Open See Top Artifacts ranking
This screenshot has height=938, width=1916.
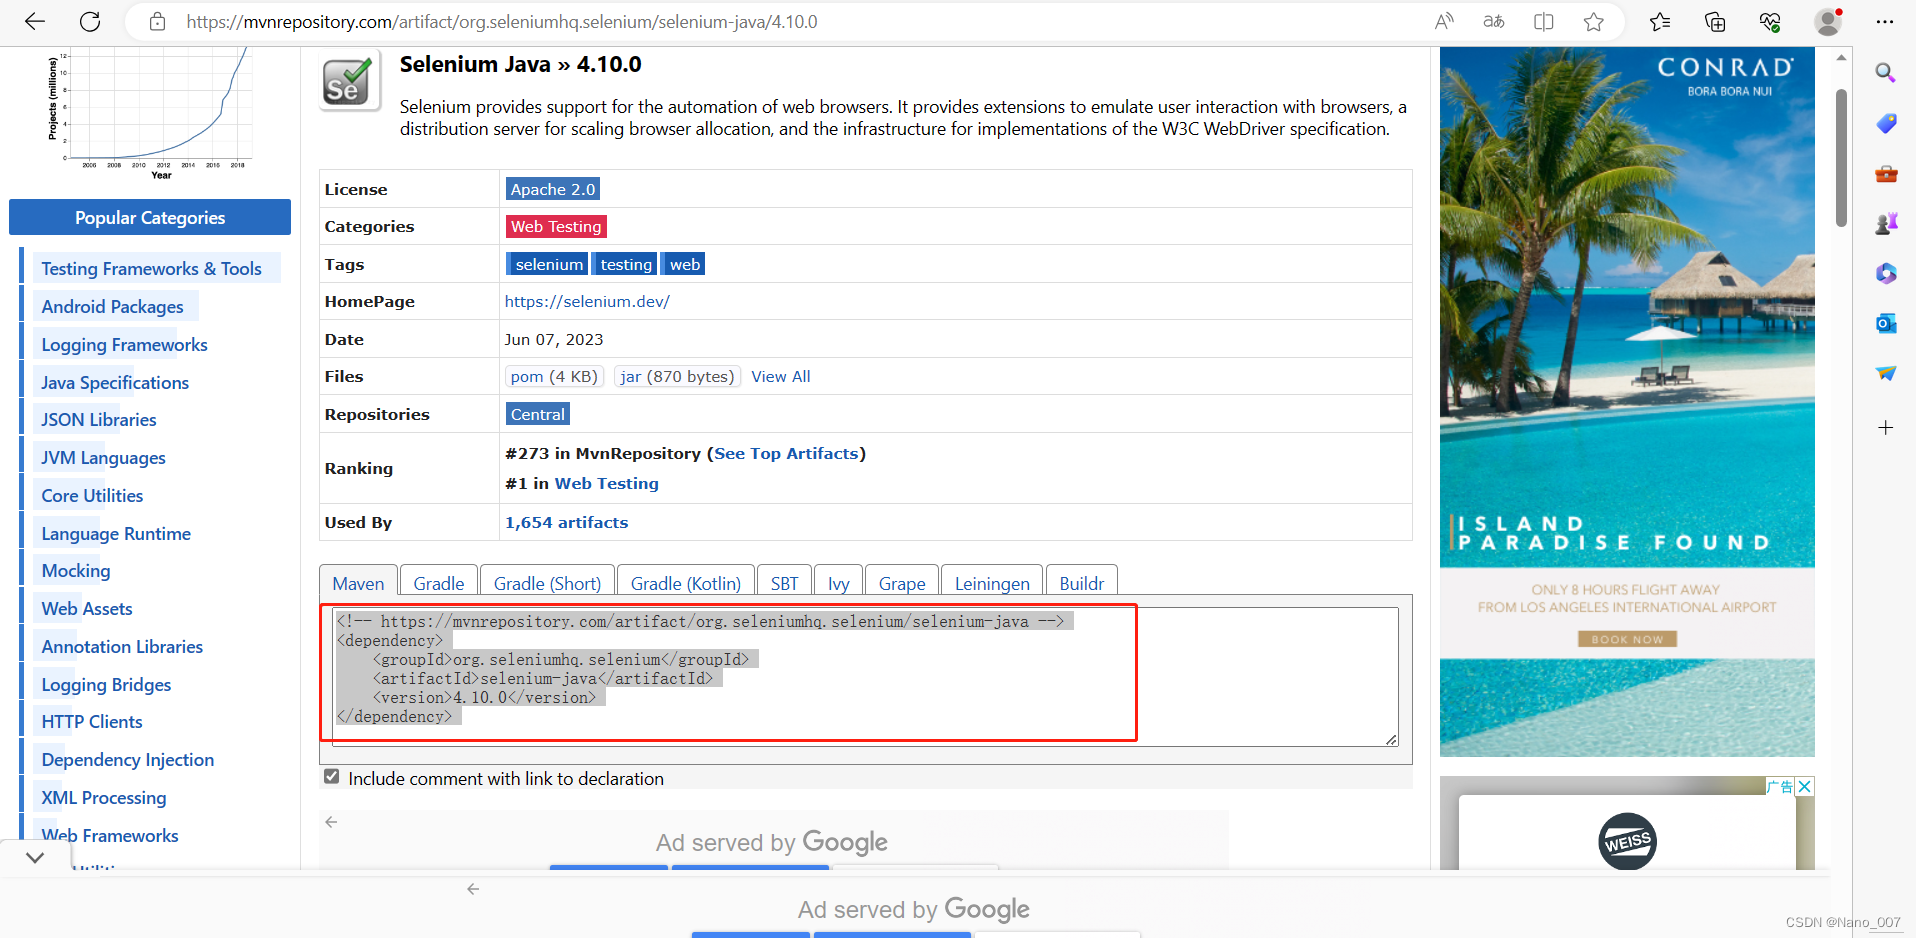pos(787,453)
